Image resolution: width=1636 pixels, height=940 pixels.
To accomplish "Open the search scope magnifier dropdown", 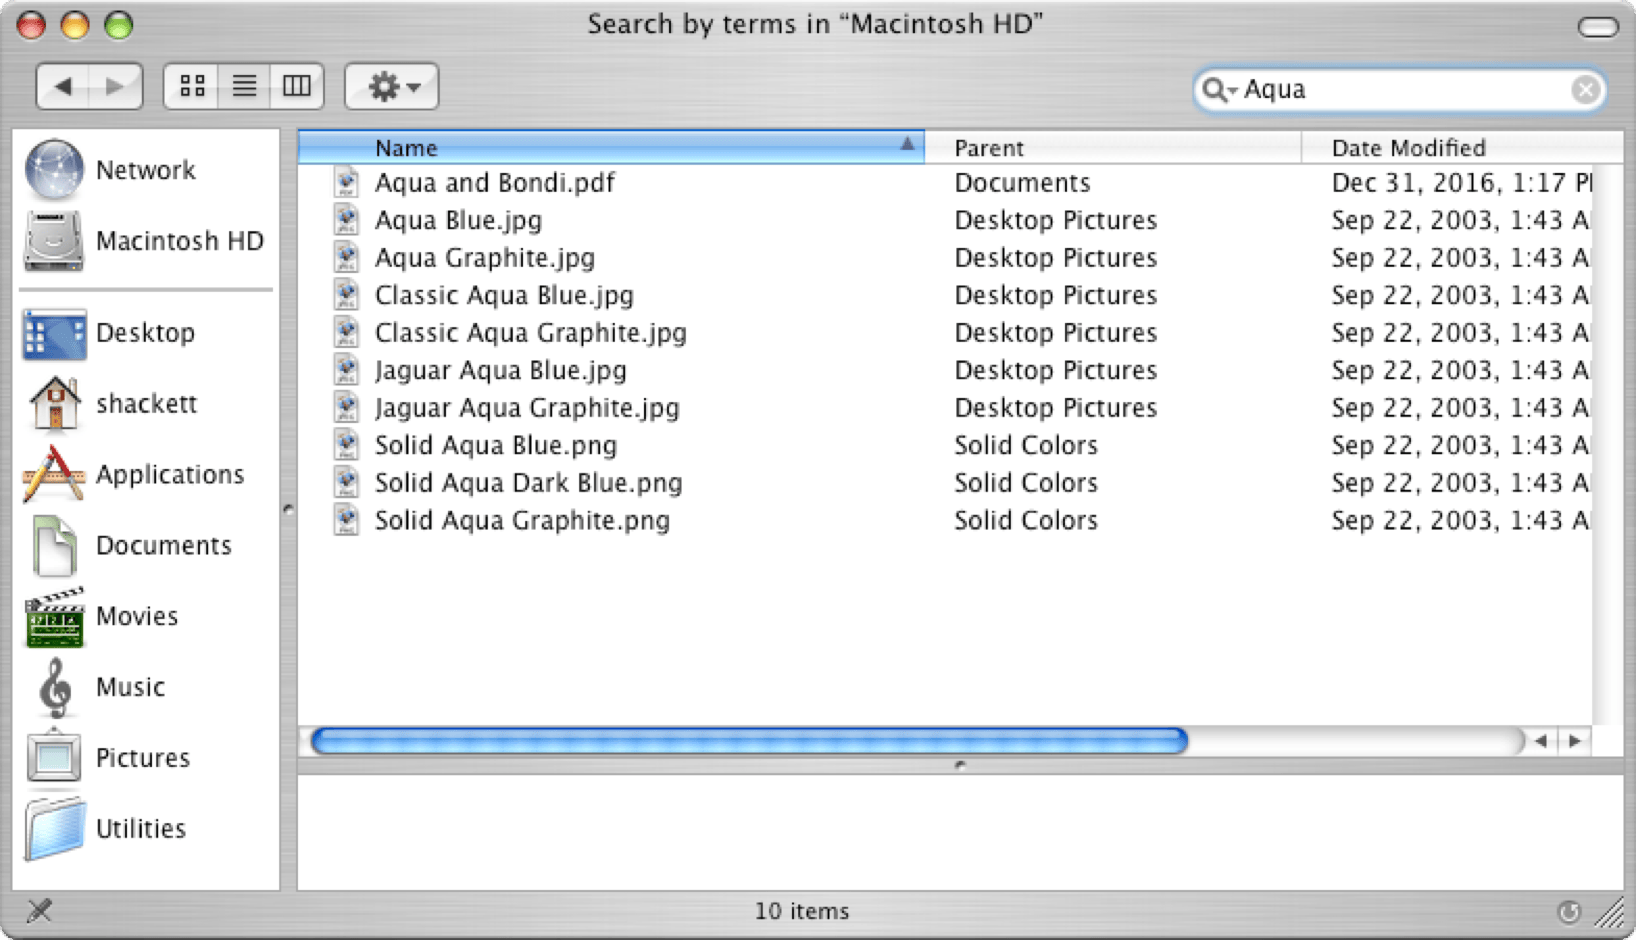I will pos(1219,89).
